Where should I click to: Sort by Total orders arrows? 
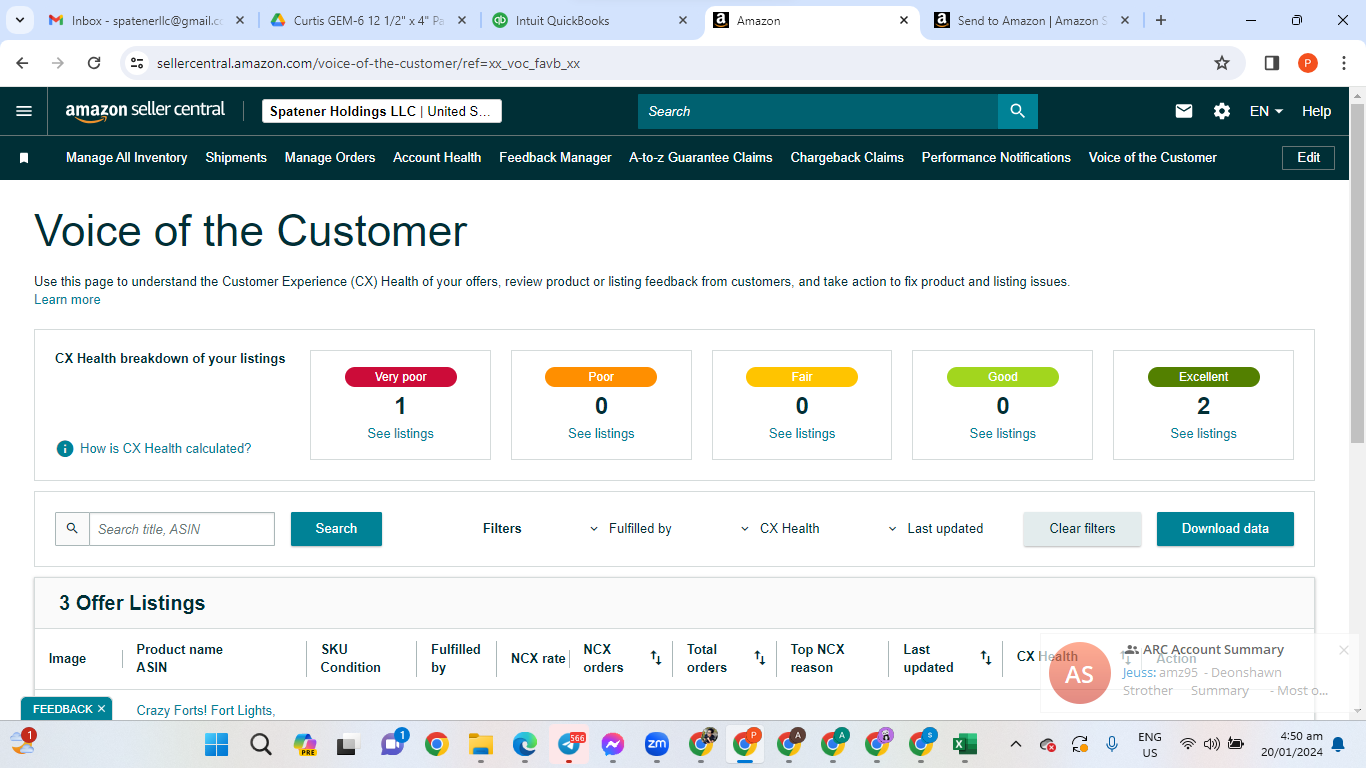pos(760,658)
